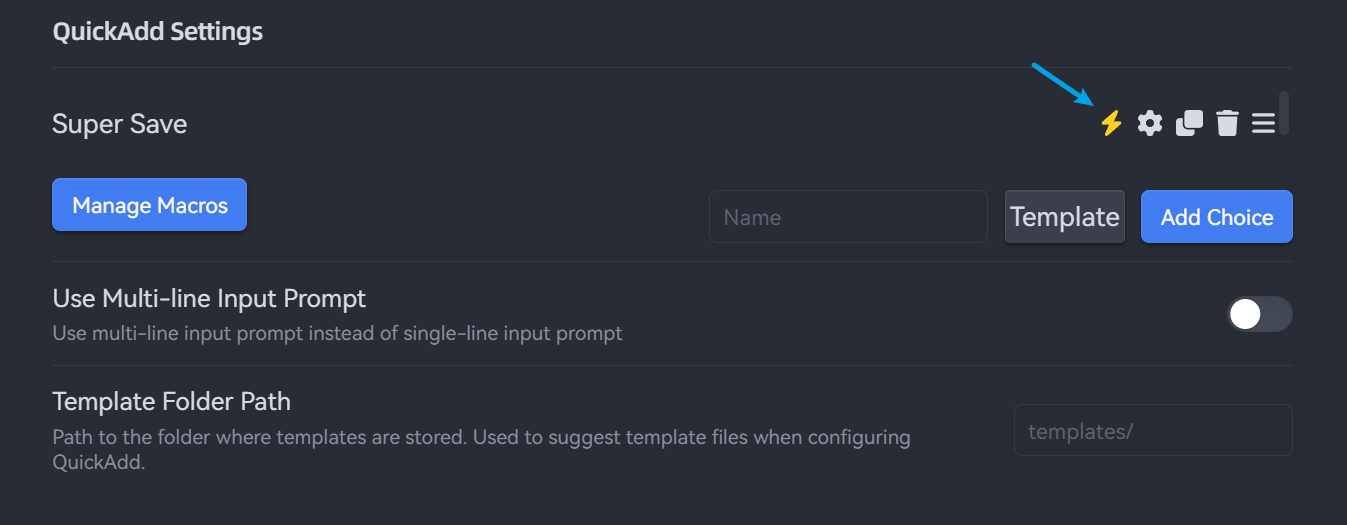
Task: Focus the choice Name input field
Action: pos(848,217)
